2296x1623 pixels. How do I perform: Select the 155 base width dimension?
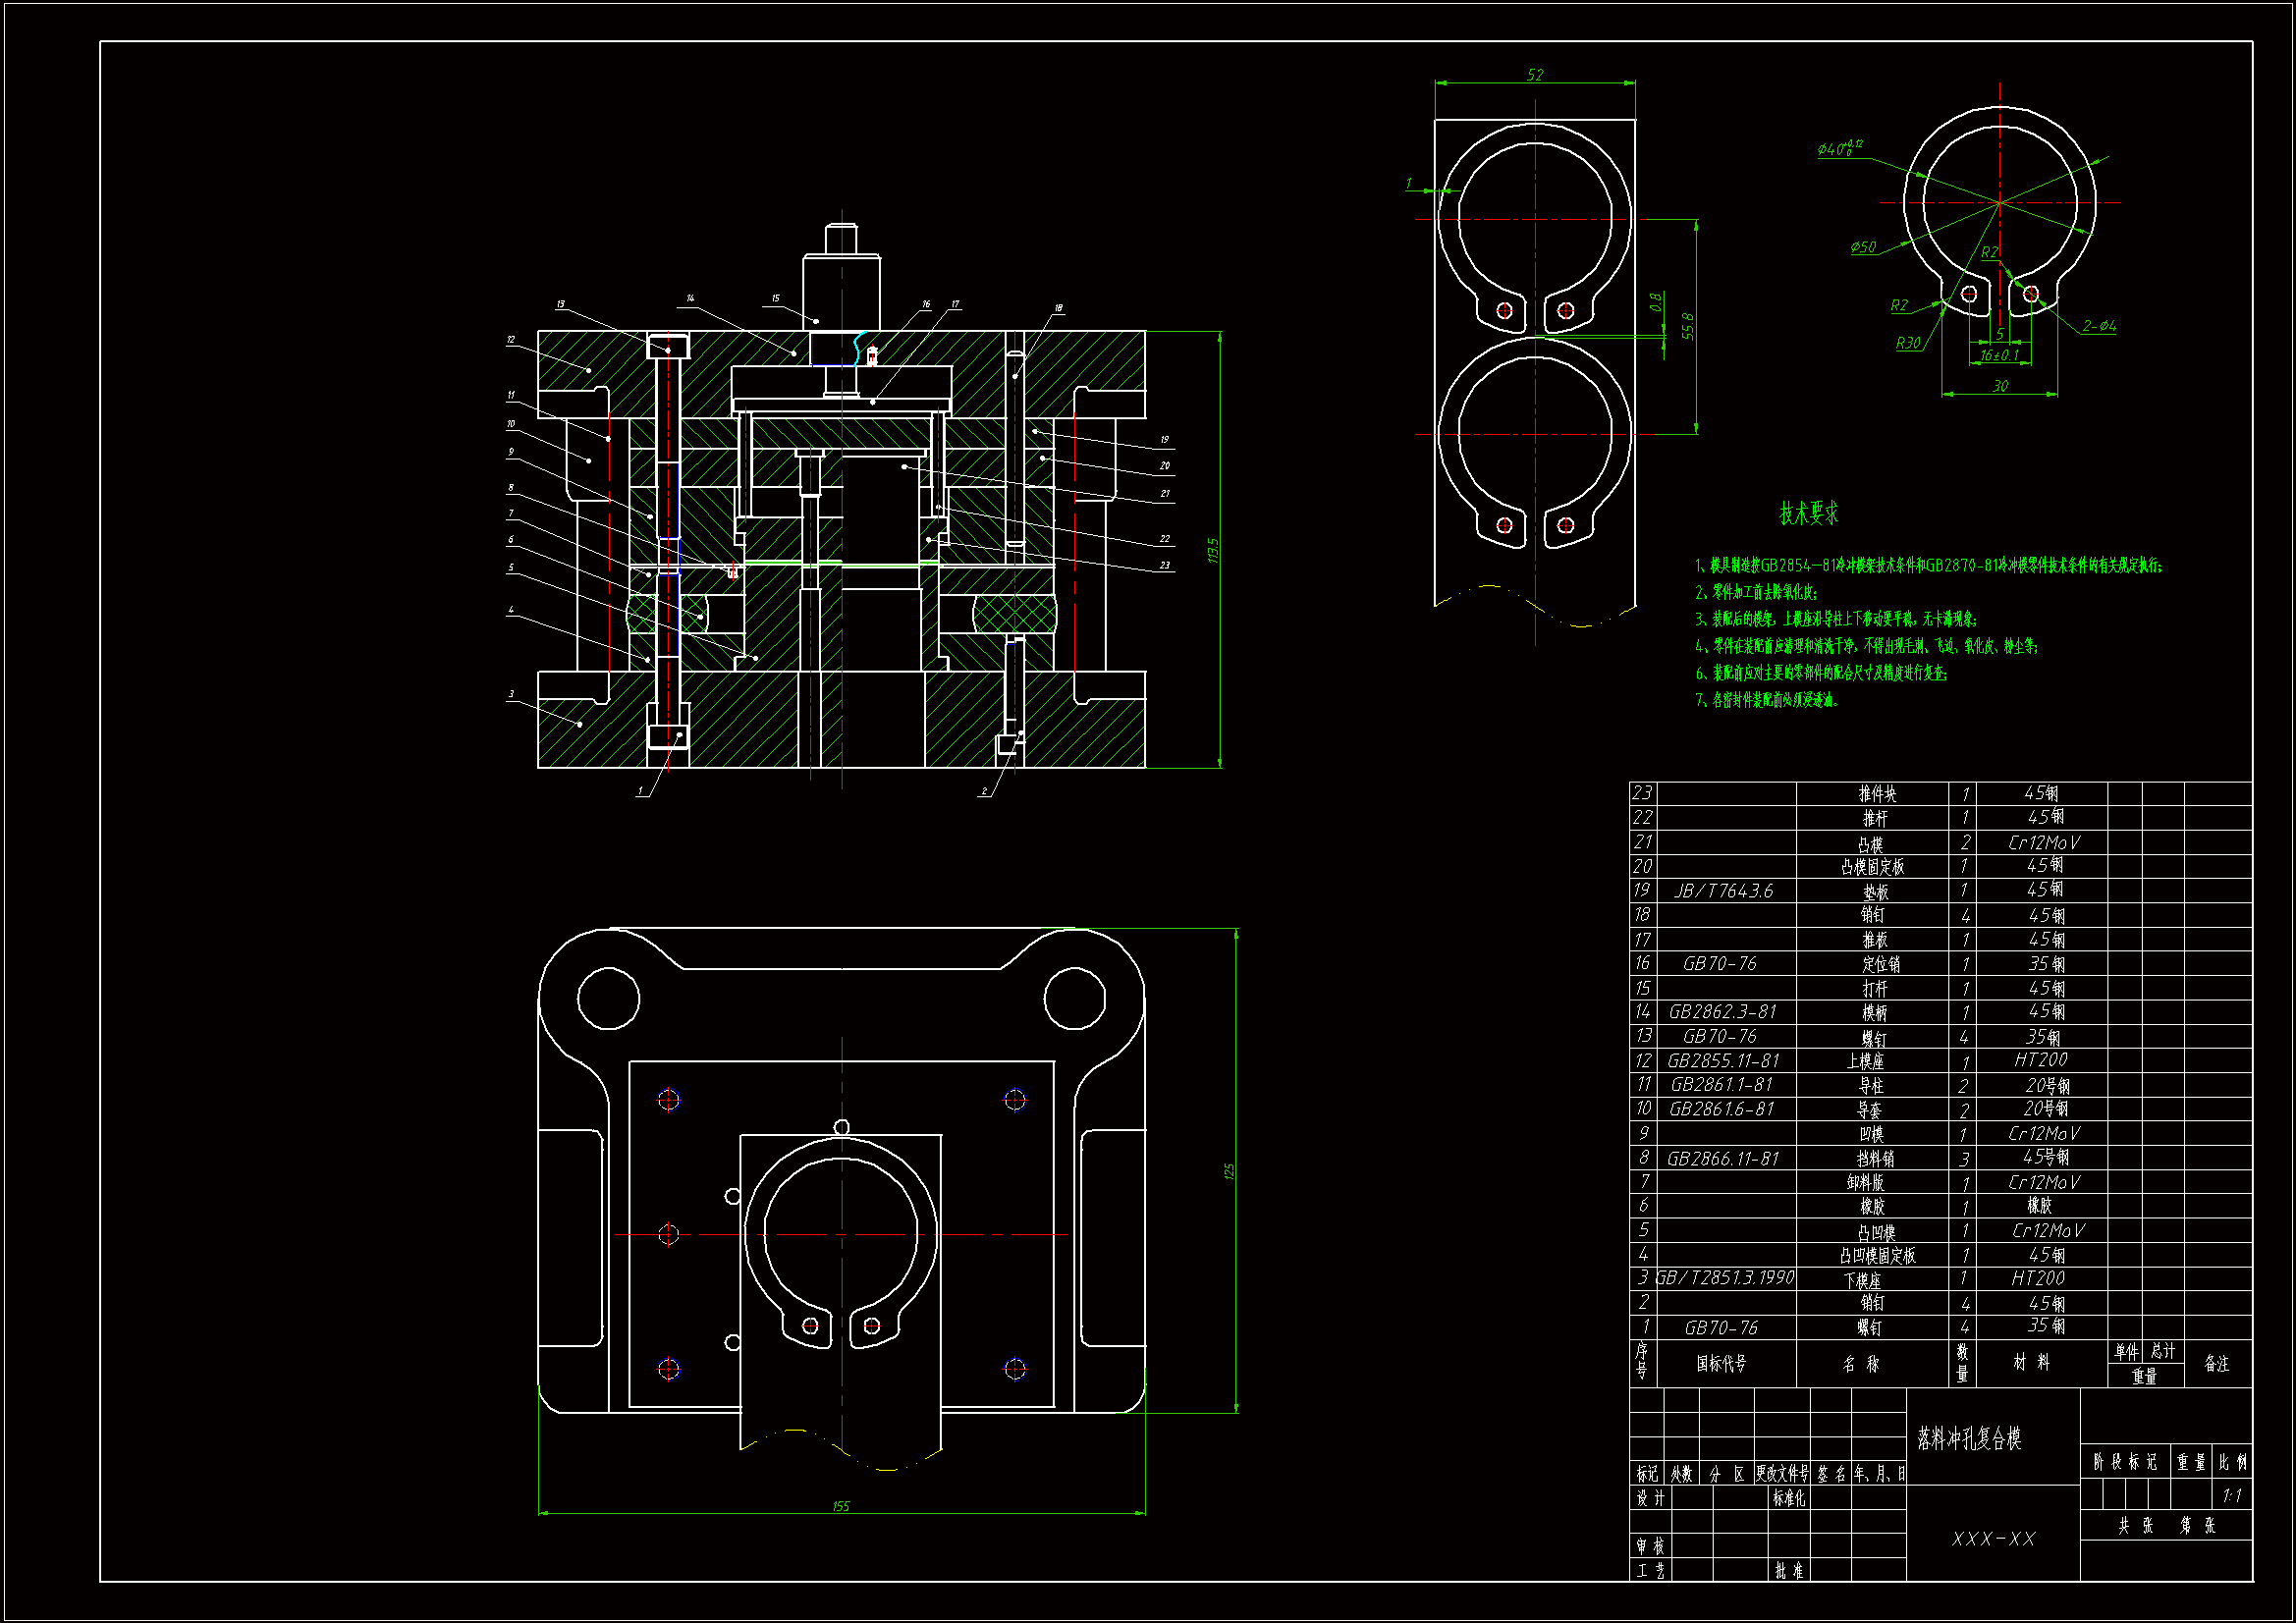(x=840, y=1506)
